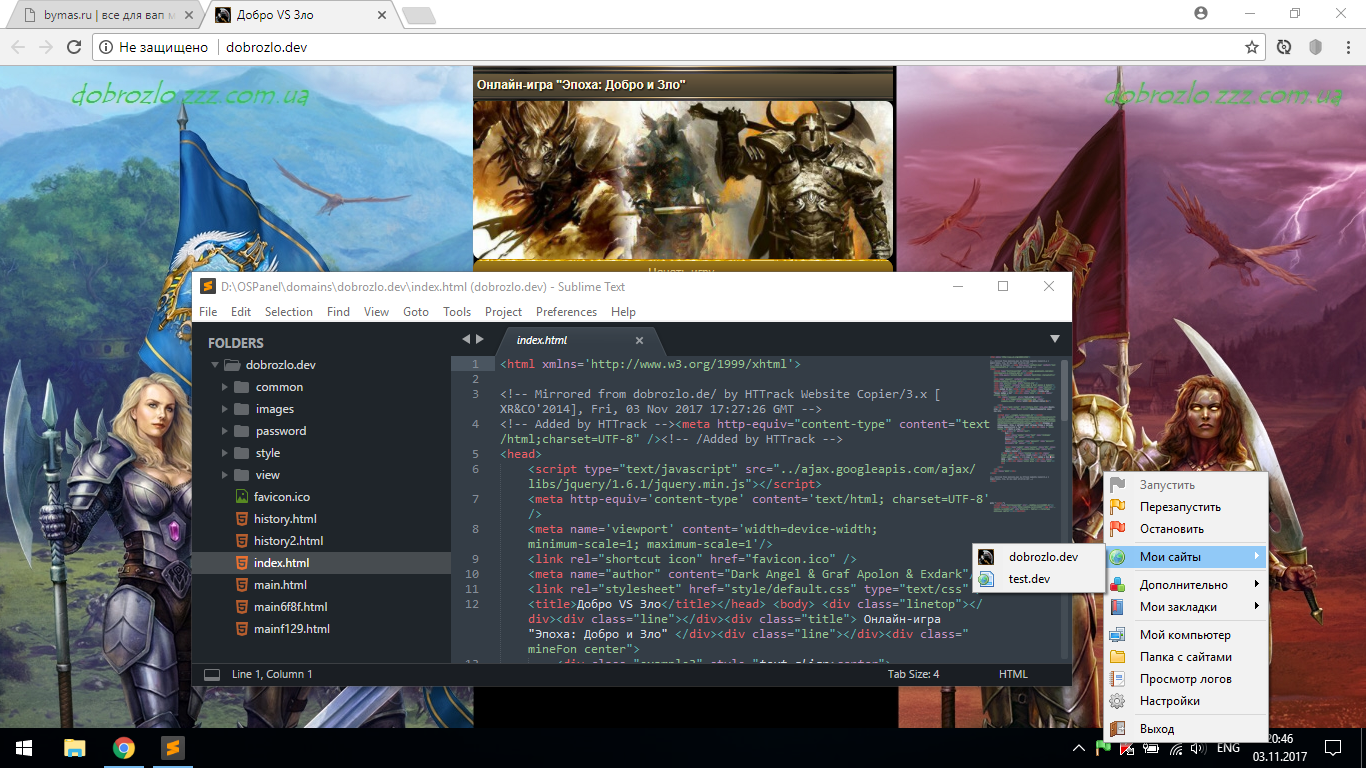The width and height of the screenshot is (1366, 768).
Task: Focus the Chrome address bar showing dobrozlo.dev
Action: pos(680,47)
